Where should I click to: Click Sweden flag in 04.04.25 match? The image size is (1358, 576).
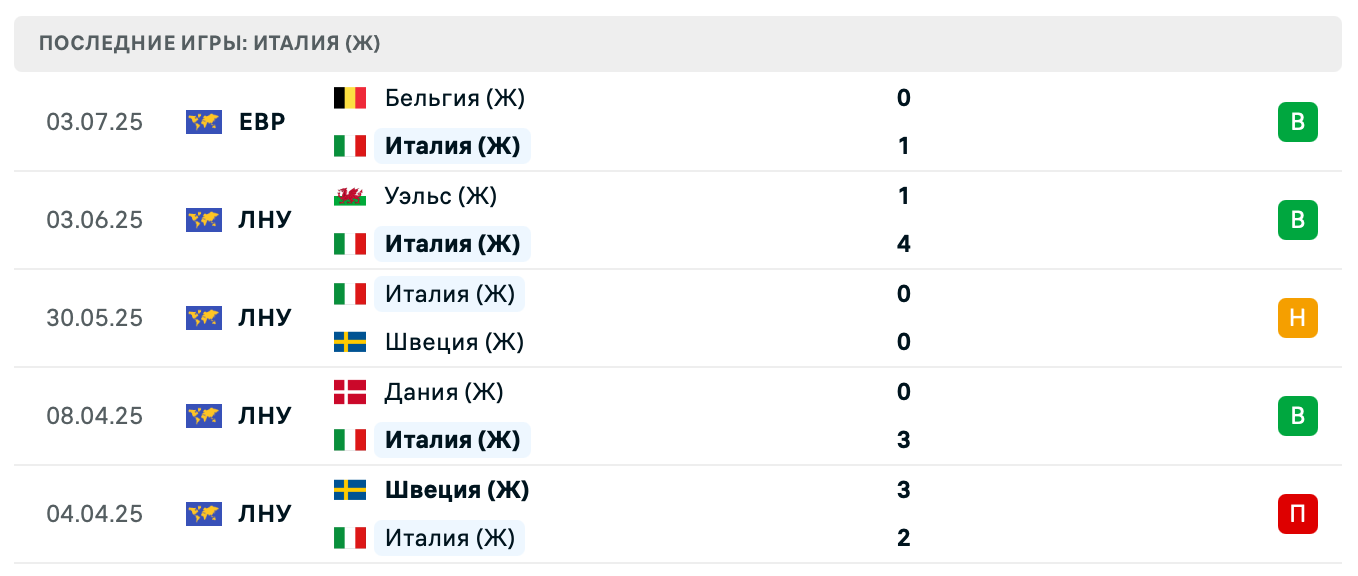pos(350,490)
